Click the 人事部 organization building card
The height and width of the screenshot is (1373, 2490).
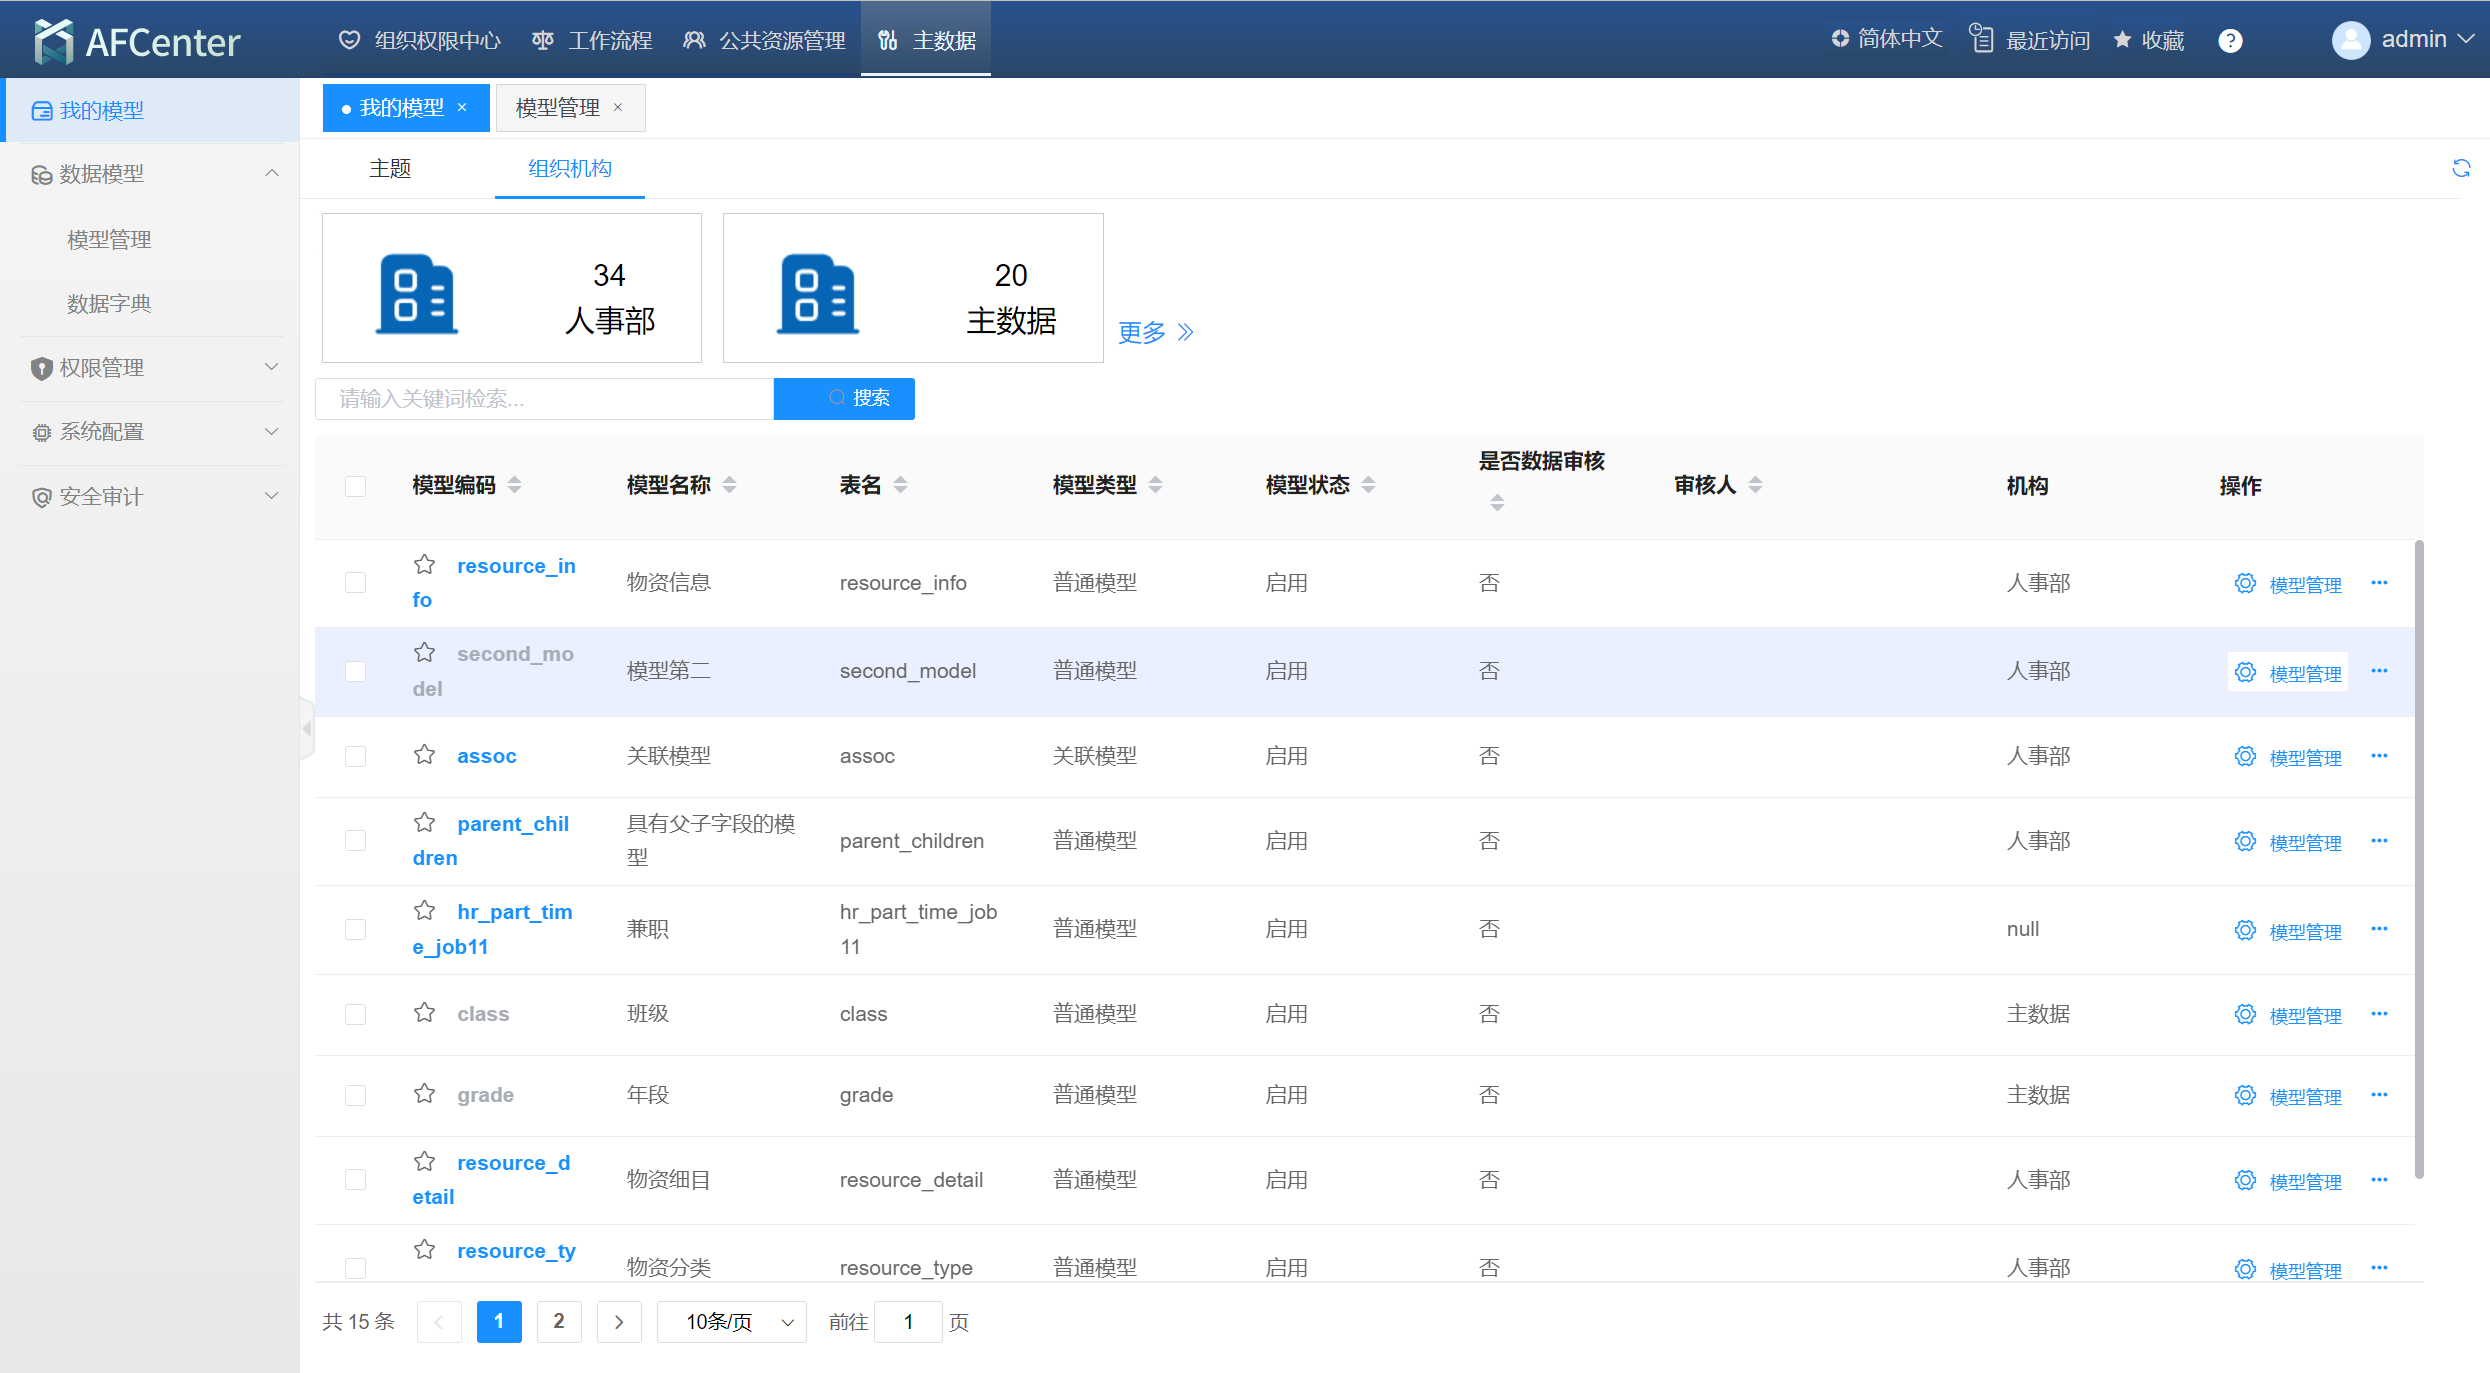(511, 288)
